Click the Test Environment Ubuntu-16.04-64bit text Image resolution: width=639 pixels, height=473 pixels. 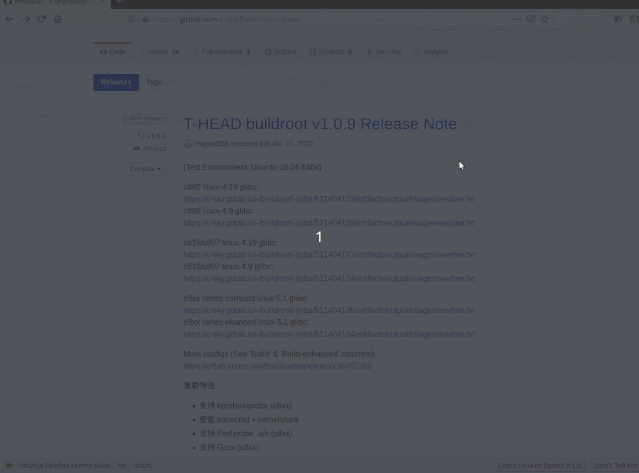(x=252, y=167)
